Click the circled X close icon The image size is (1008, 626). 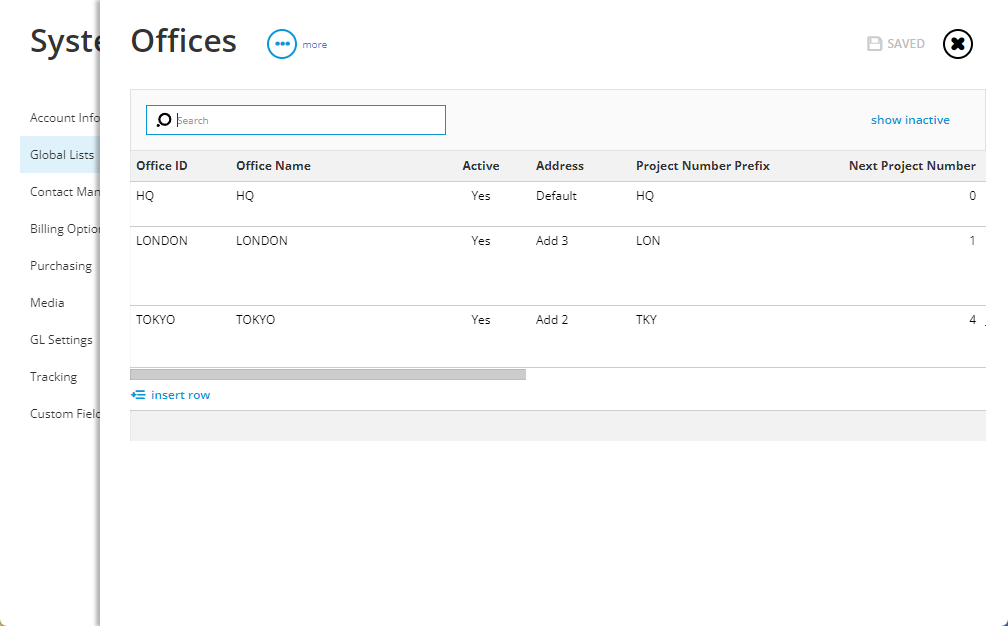[957, 43]
